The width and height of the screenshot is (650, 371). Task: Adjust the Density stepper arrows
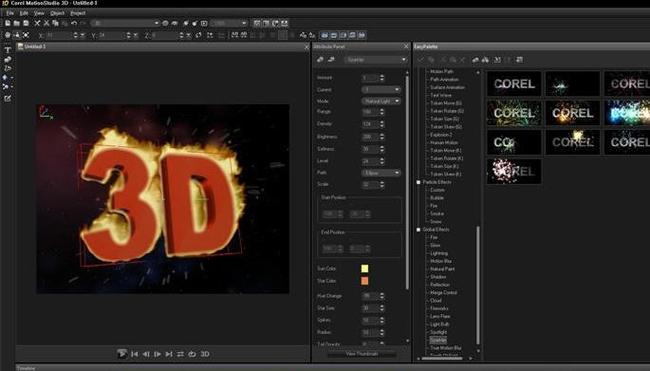(382, 124)
